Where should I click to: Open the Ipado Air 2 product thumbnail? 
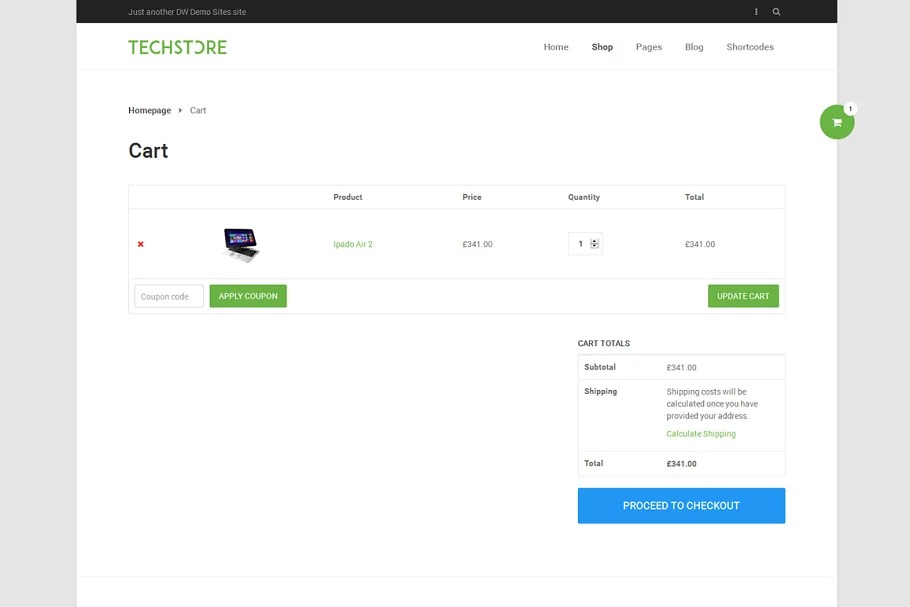pyautogui.click(x=240, y=244)
